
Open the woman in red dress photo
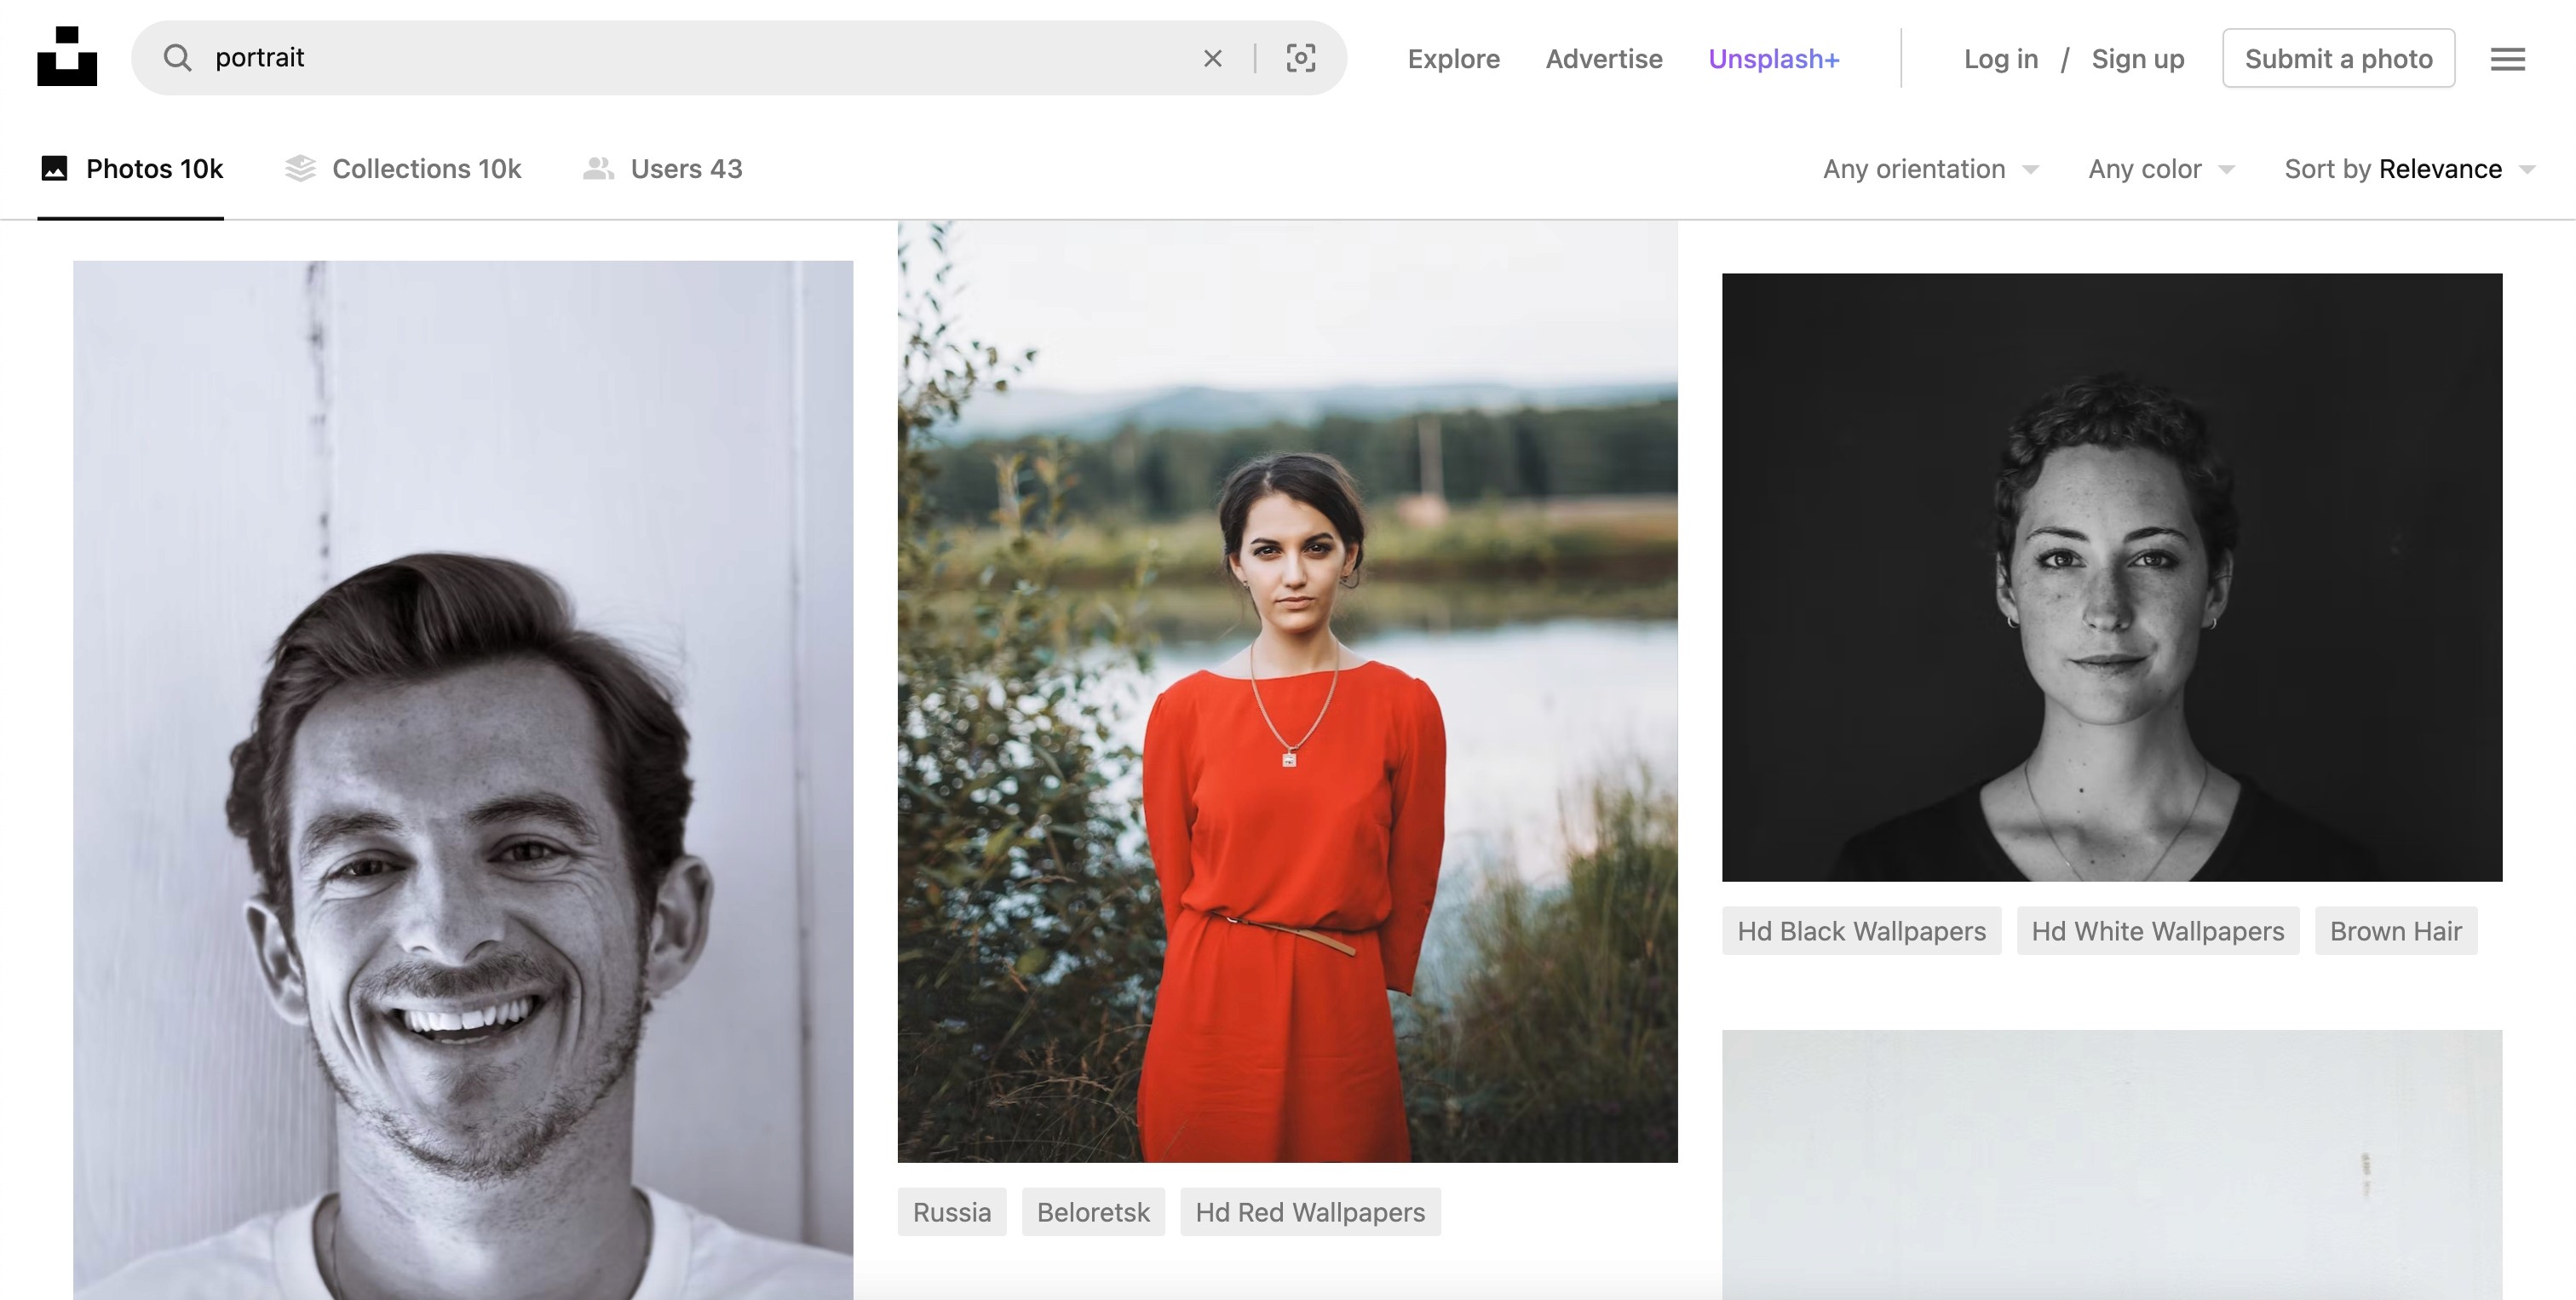pyautogui.click(x=1287, y=690)
